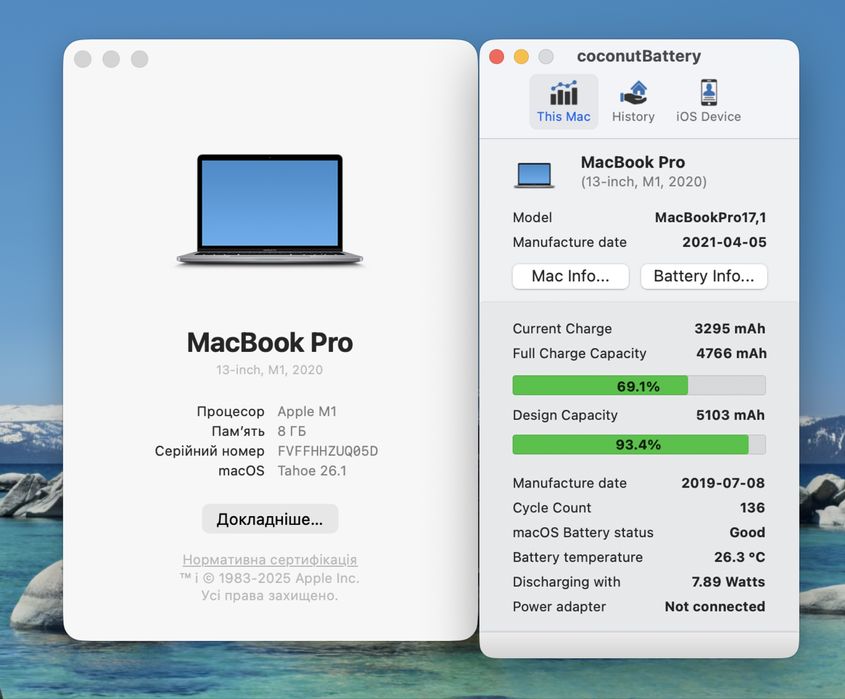Click the Mac manufacture date 2021-04-05
The width and height of the screenshot is (845, 699).
pos(724,242)
